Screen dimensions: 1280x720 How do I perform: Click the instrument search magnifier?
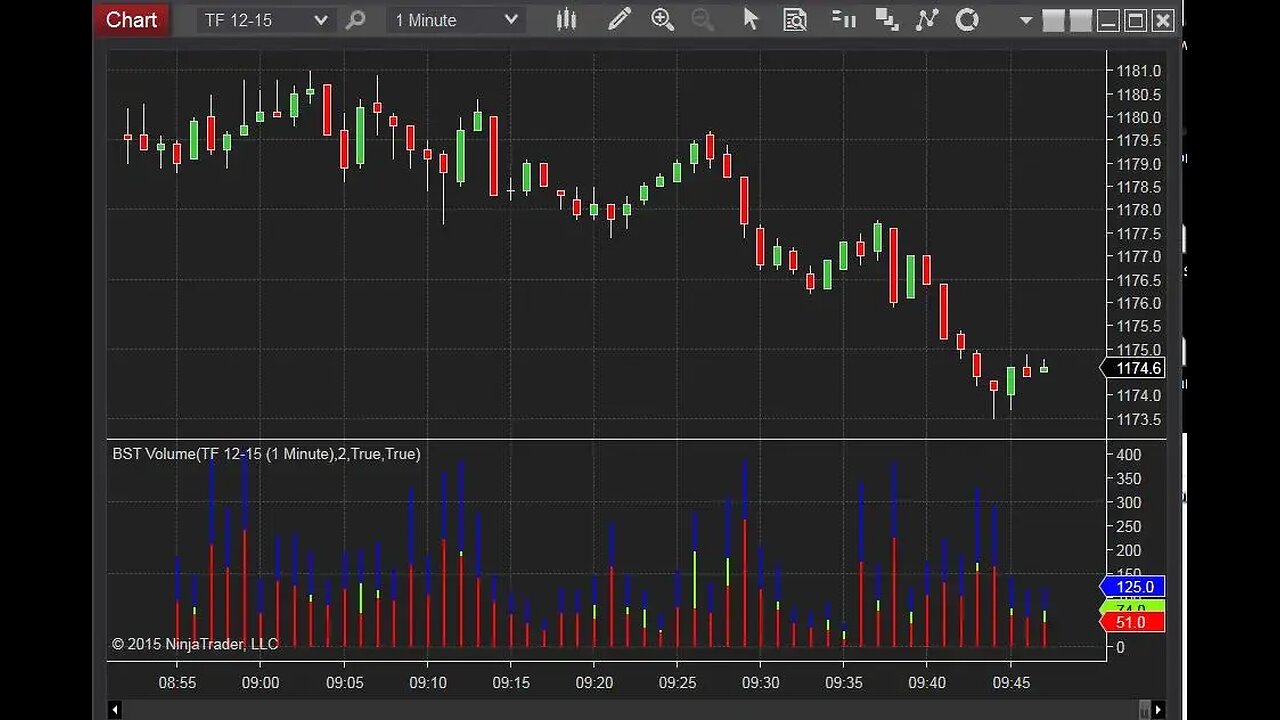pyautogui.click(x=357, y=19)
